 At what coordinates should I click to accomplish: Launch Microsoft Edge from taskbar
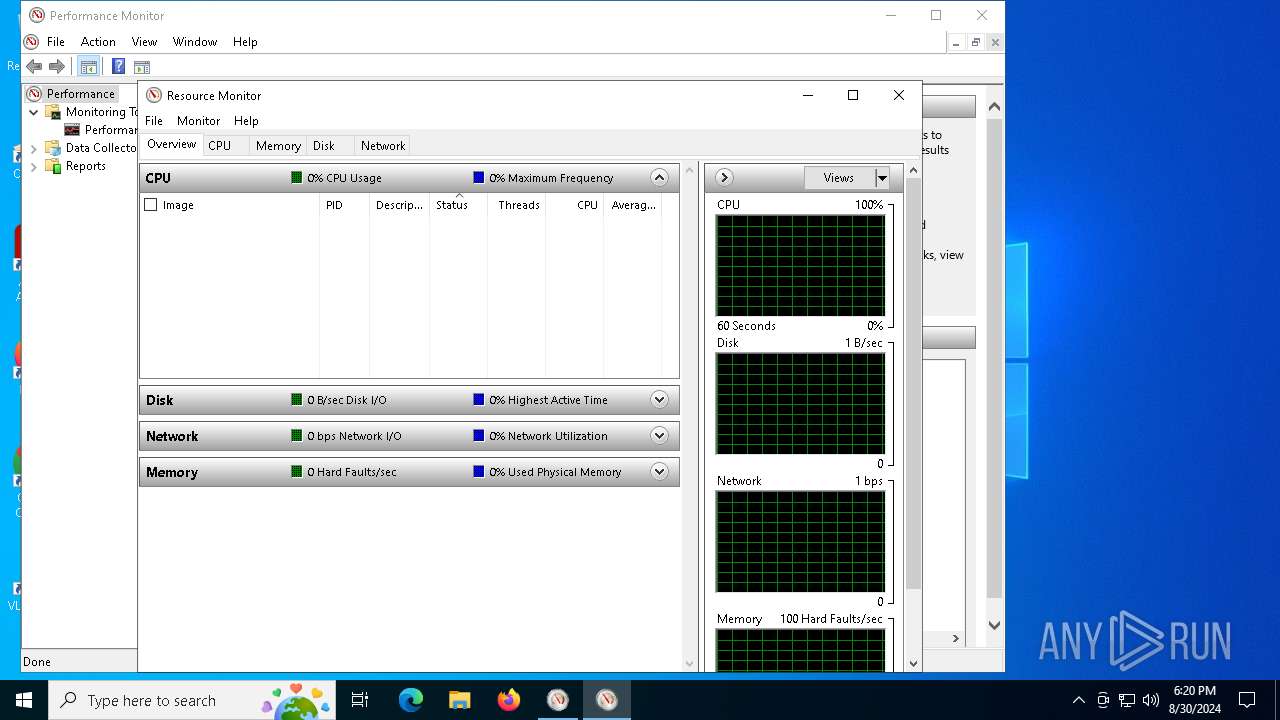pyautogui.click(x=411, y=700)
